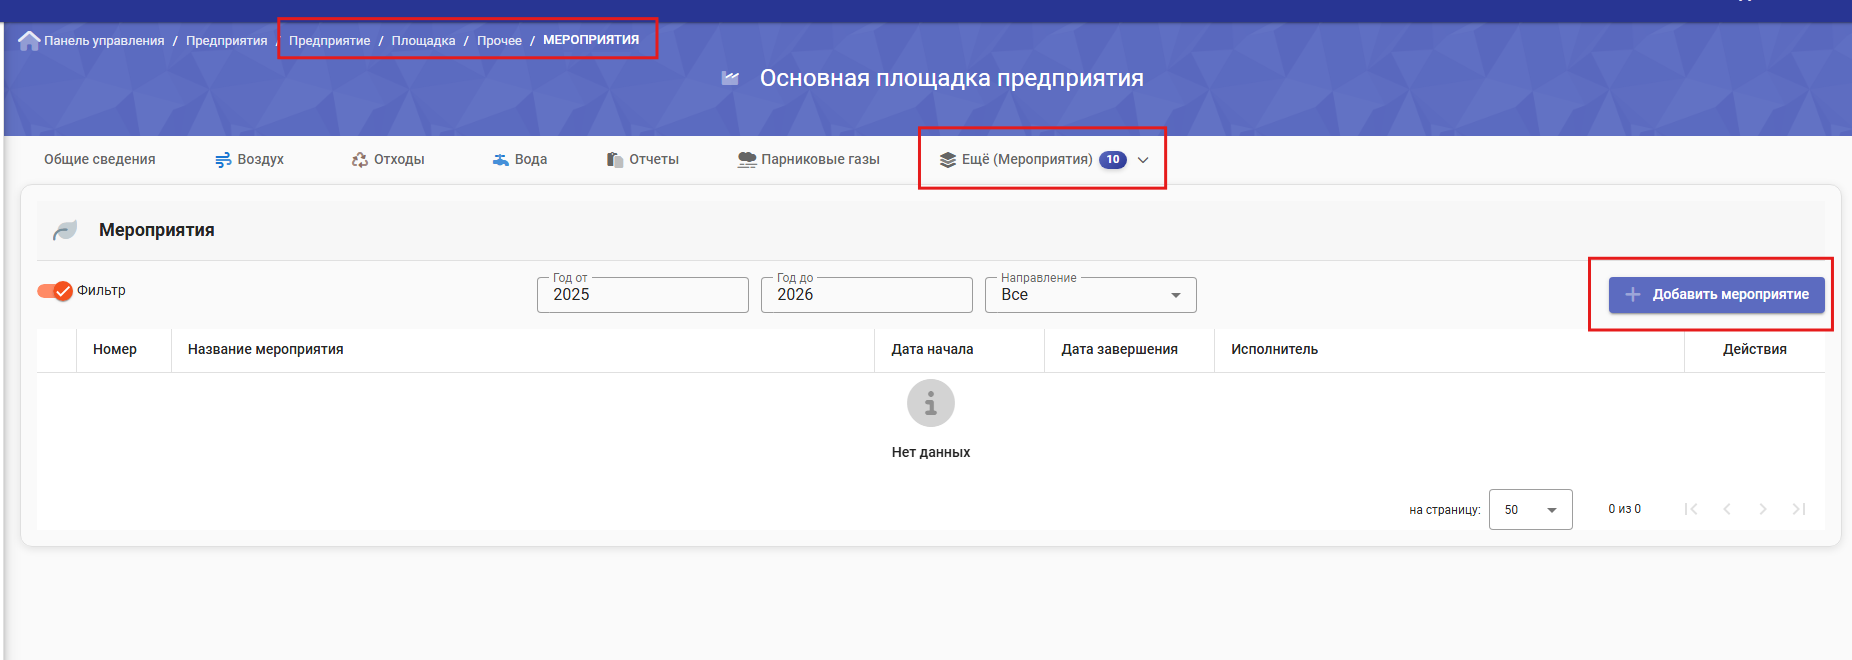Toggle the Фильтр switch off
The image size is (1852, 660).
[x=55, y=291]
